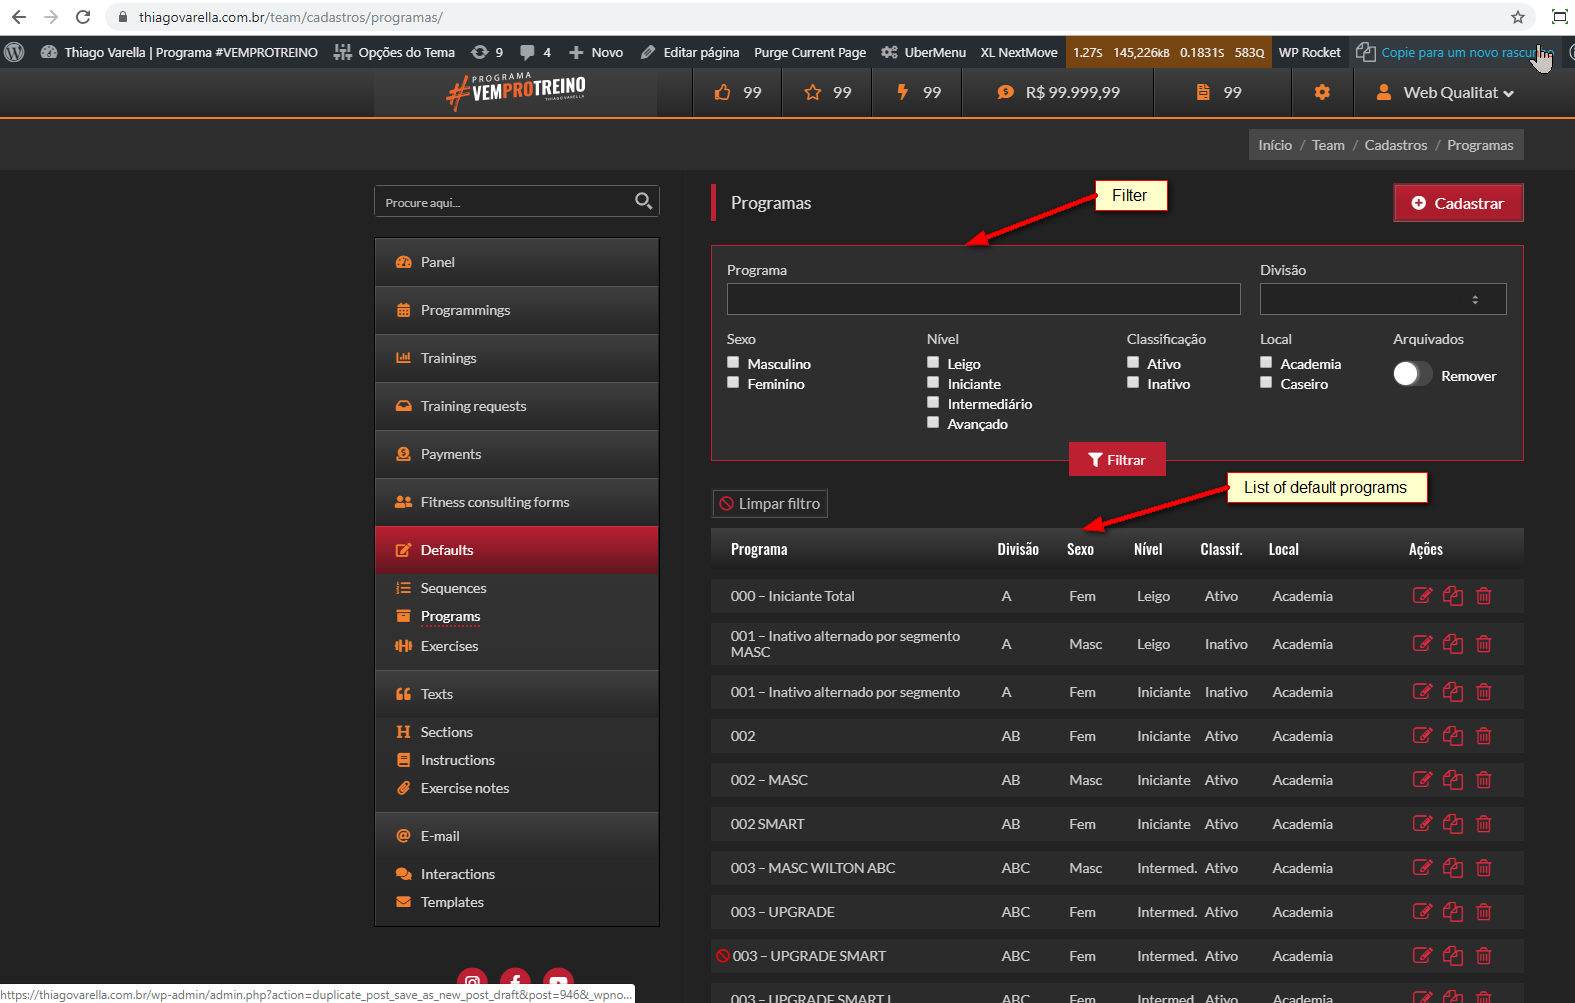Click Editar página in the admin bar
The image size is (1575, 1003).
tap(690, 52)
